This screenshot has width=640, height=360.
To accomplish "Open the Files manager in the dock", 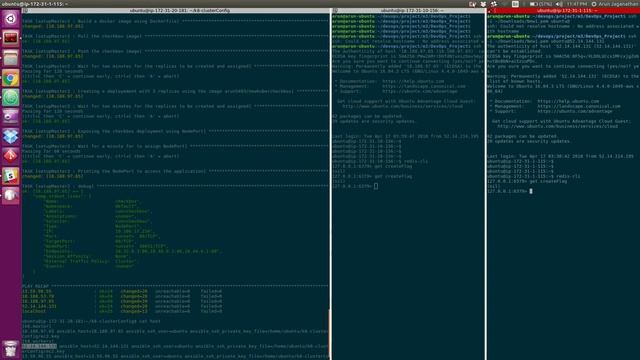I will (x=11, y=58).
